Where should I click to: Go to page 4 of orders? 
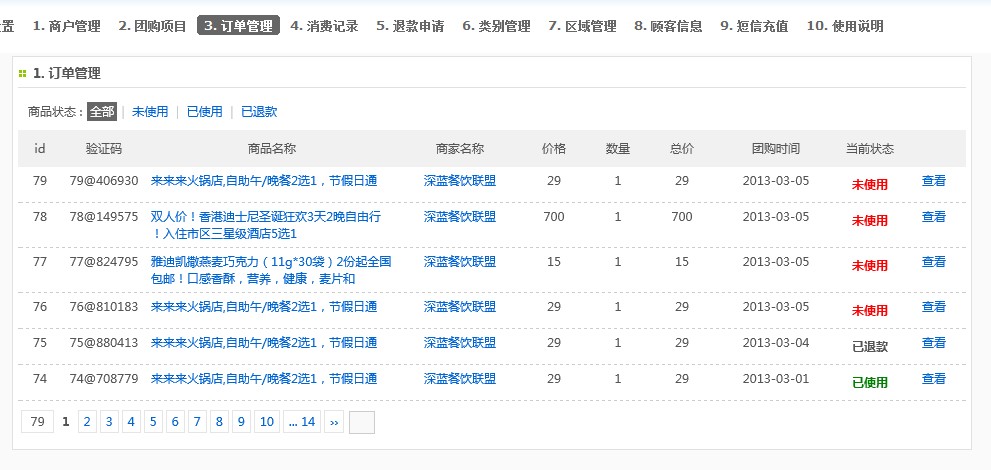pyautogui.click(x=131, y=421)
